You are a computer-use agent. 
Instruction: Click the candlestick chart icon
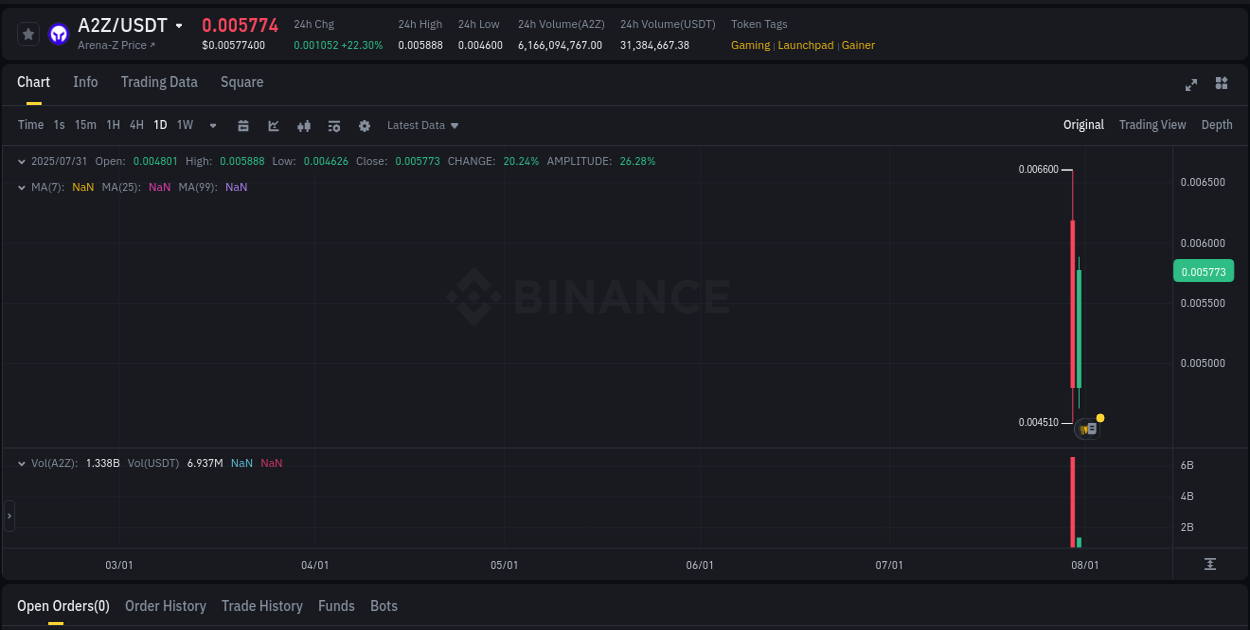304,125
